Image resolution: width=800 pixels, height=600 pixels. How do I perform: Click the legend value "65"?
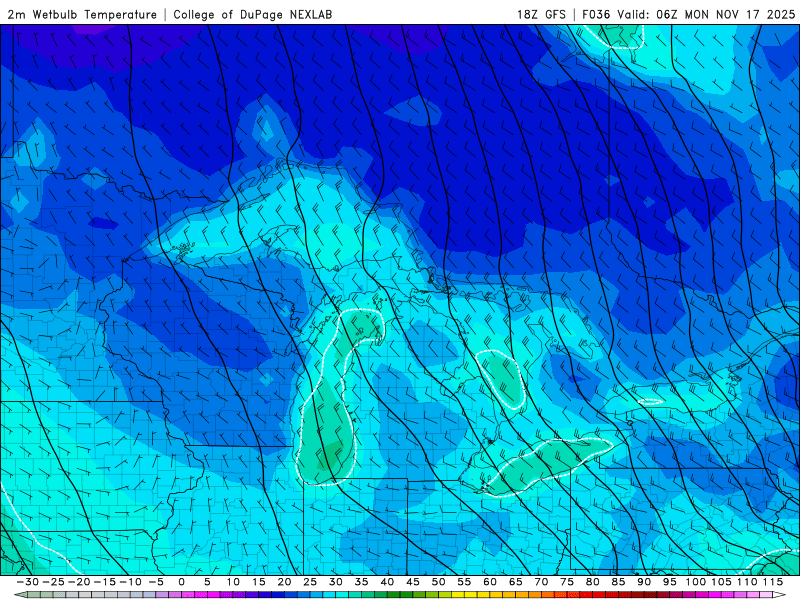(515, 582)
